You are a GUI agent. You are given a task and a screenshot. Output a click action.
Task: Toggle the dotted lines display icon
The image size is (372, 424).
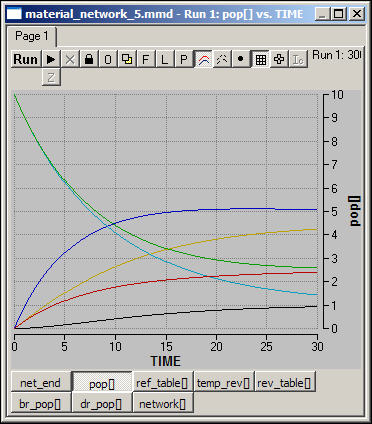click(x=222, y=59)
